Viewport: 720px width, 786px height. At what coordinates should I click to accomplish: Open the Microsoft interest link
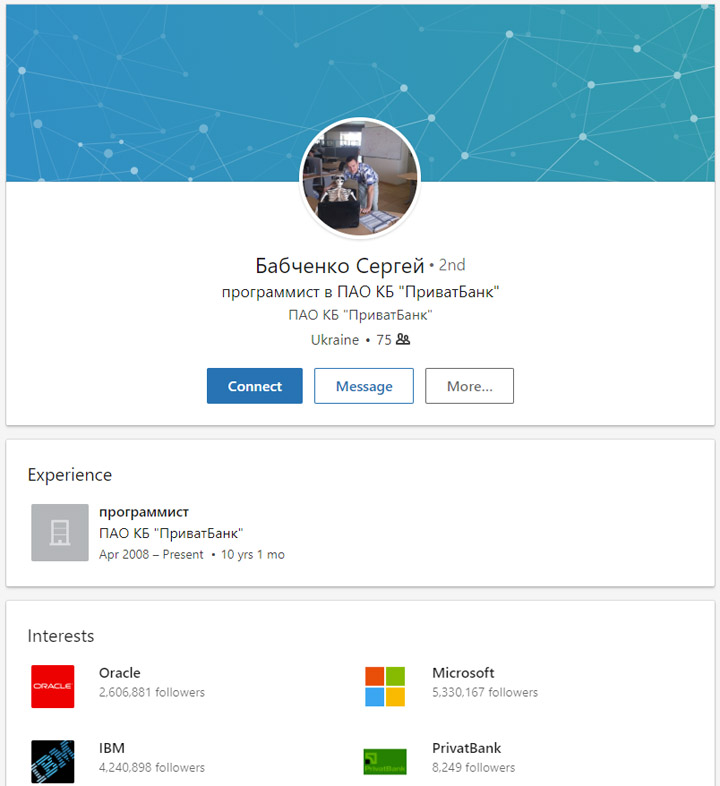point(463,673)
